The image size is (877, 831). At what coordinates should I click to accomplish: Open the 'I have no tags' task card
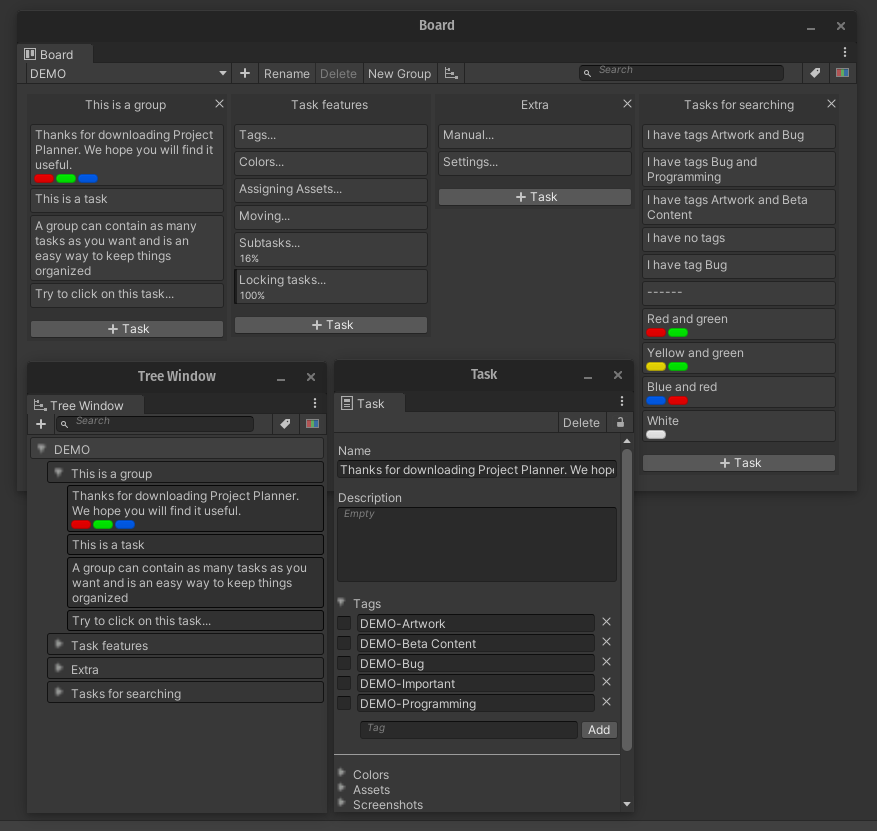739,239
